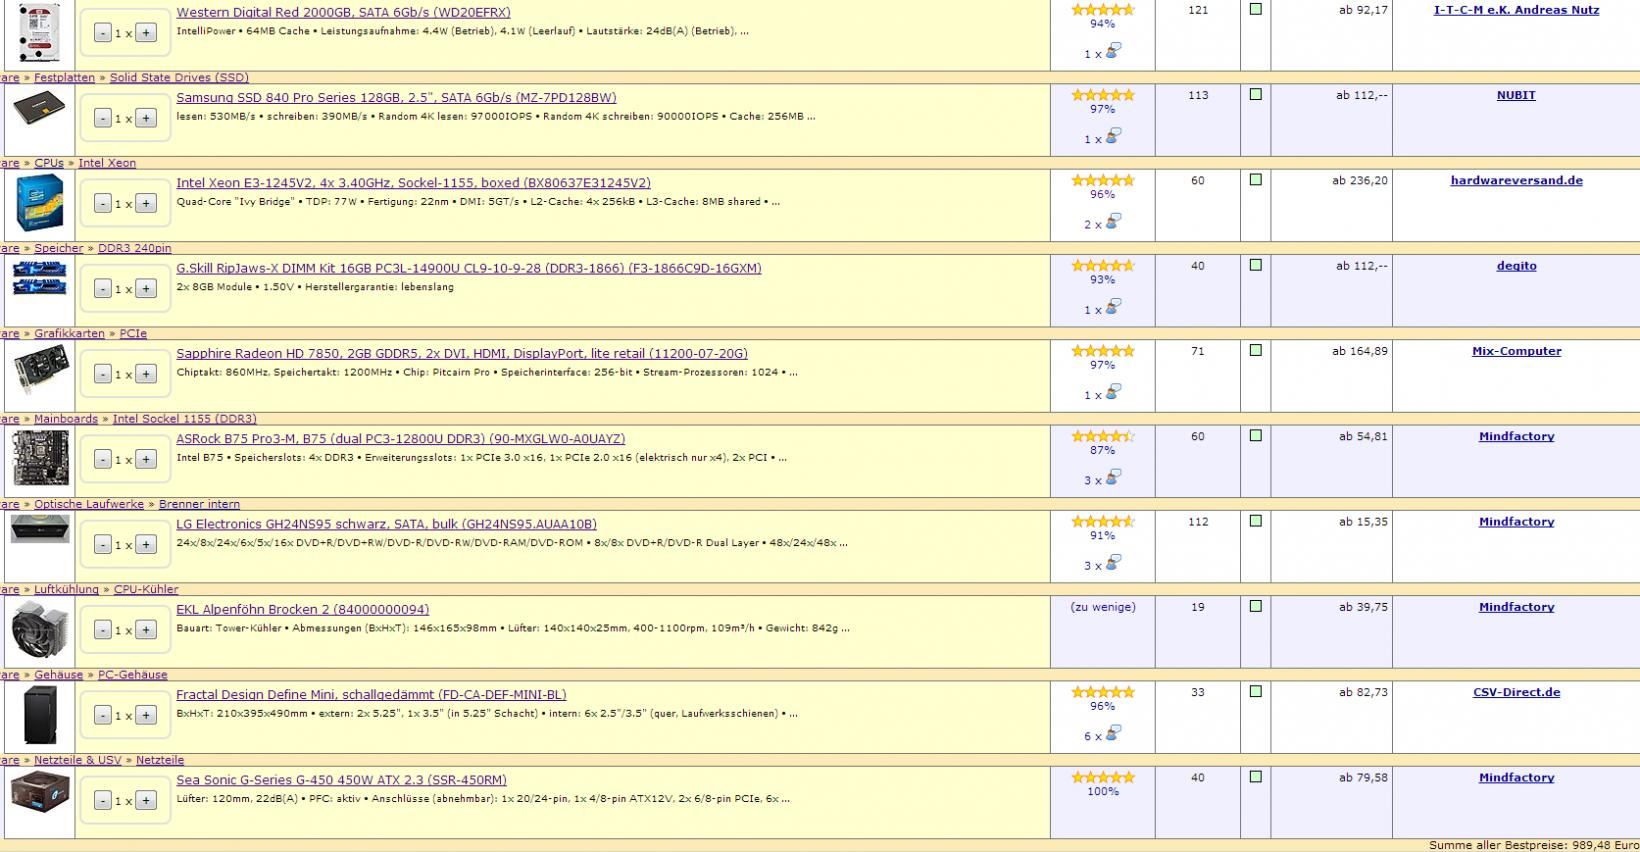This screenshot has width=1640, height=852.
Task: Tick the checkbox in the G.Skill RipJaws-X row
Action: click(x=1256, y=265)
